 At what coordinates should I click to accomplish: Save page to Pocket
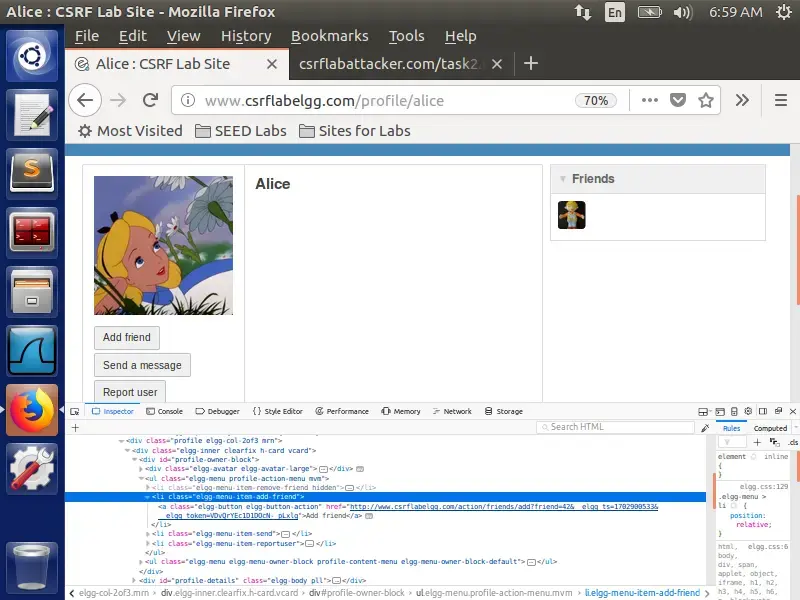[x=678, y=100]
